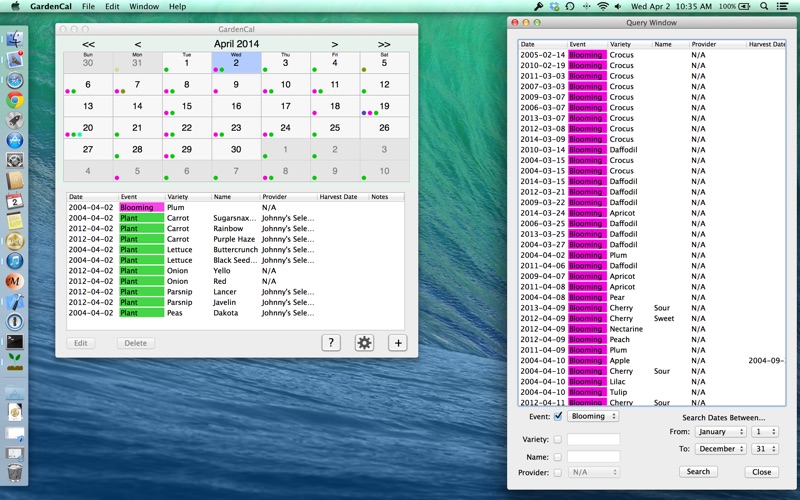This screenshot has width=800, height=500.
Task: Open the GardenCal application menu
Action: [51, 6]
